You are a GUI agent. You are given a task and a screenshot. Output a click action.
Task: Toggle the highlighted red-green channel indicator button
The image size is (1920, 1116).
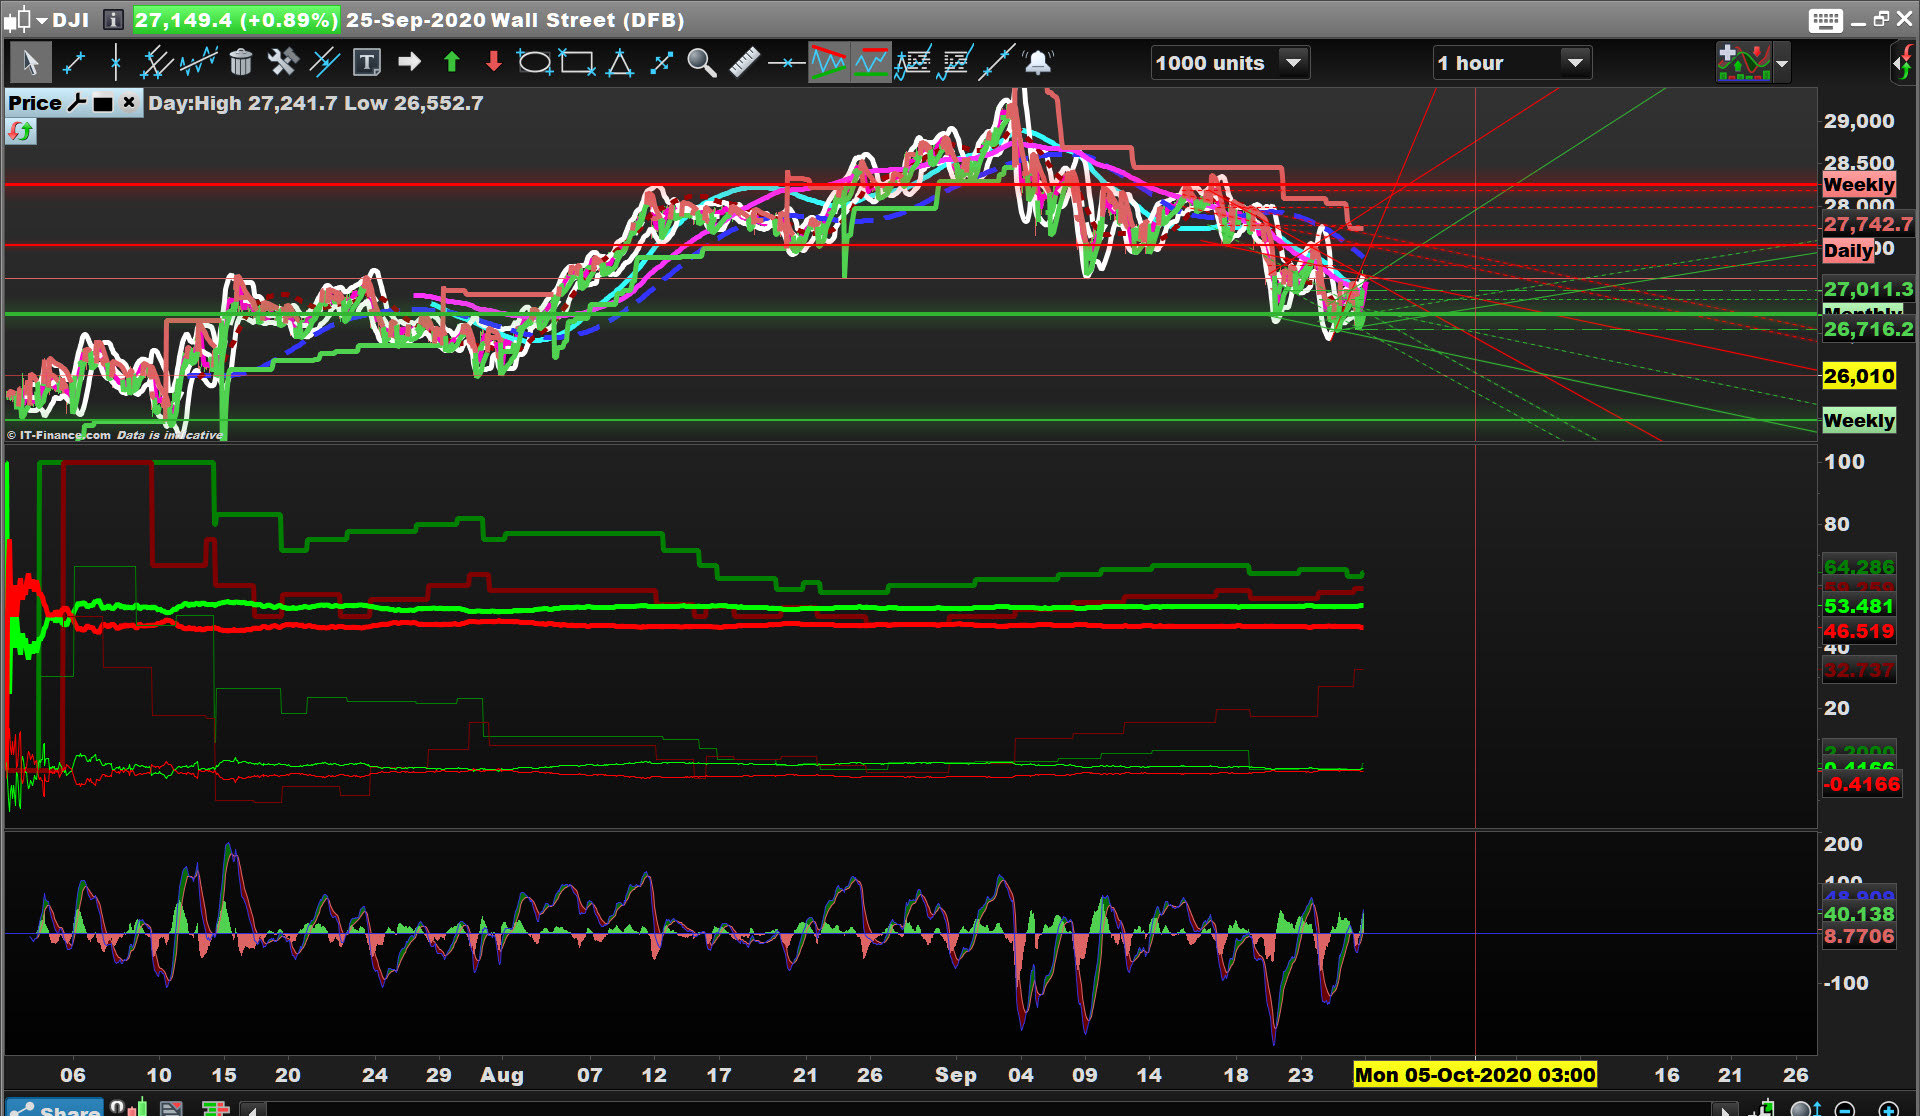click(x=828, y=63)
